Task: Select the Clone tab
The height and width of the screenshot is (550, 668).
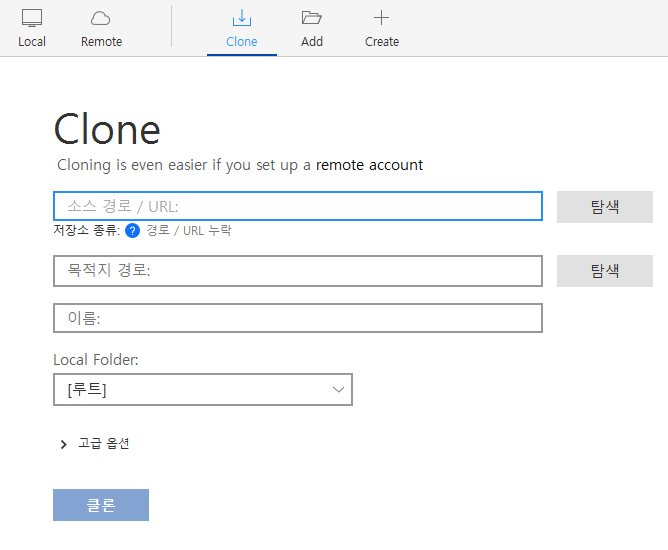Action: coord(242,29)
